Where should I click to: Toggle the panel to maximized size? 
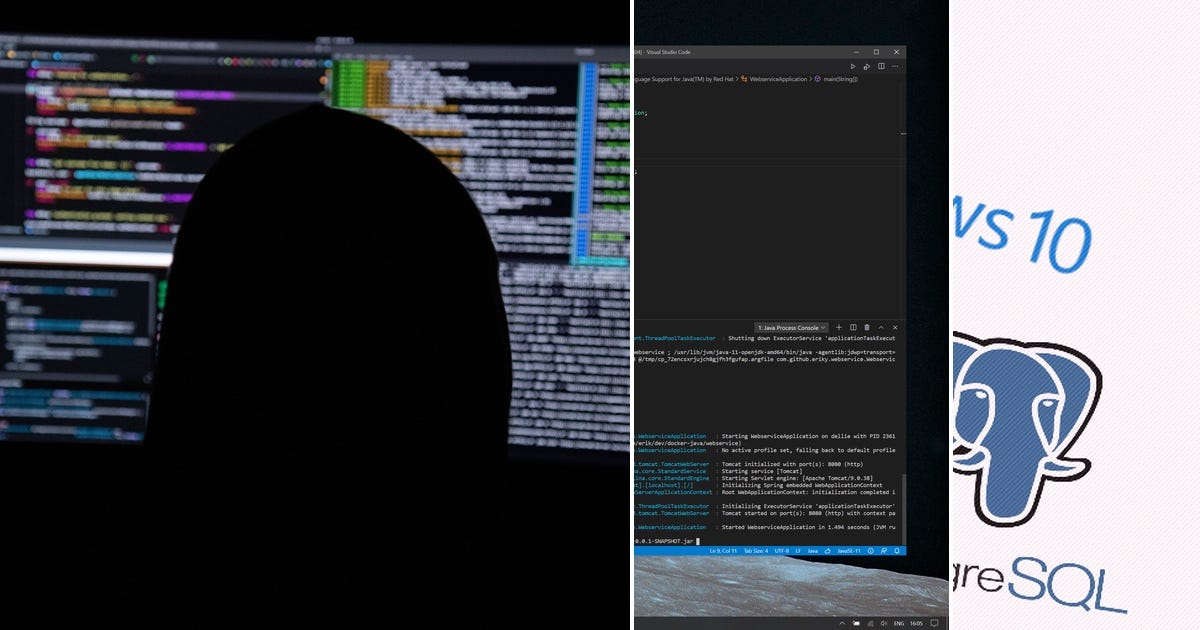pyautogui.click(x=882, y=327)
